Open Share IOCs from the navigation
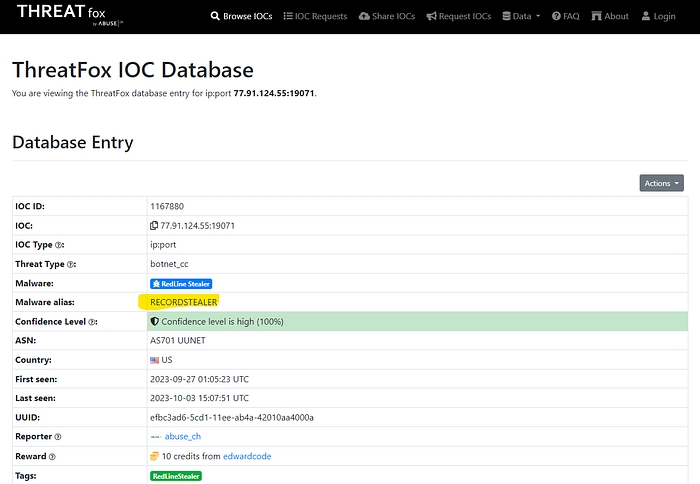Image resolution: width=700 pixels, height=484 pixels. tap(390, 16)
